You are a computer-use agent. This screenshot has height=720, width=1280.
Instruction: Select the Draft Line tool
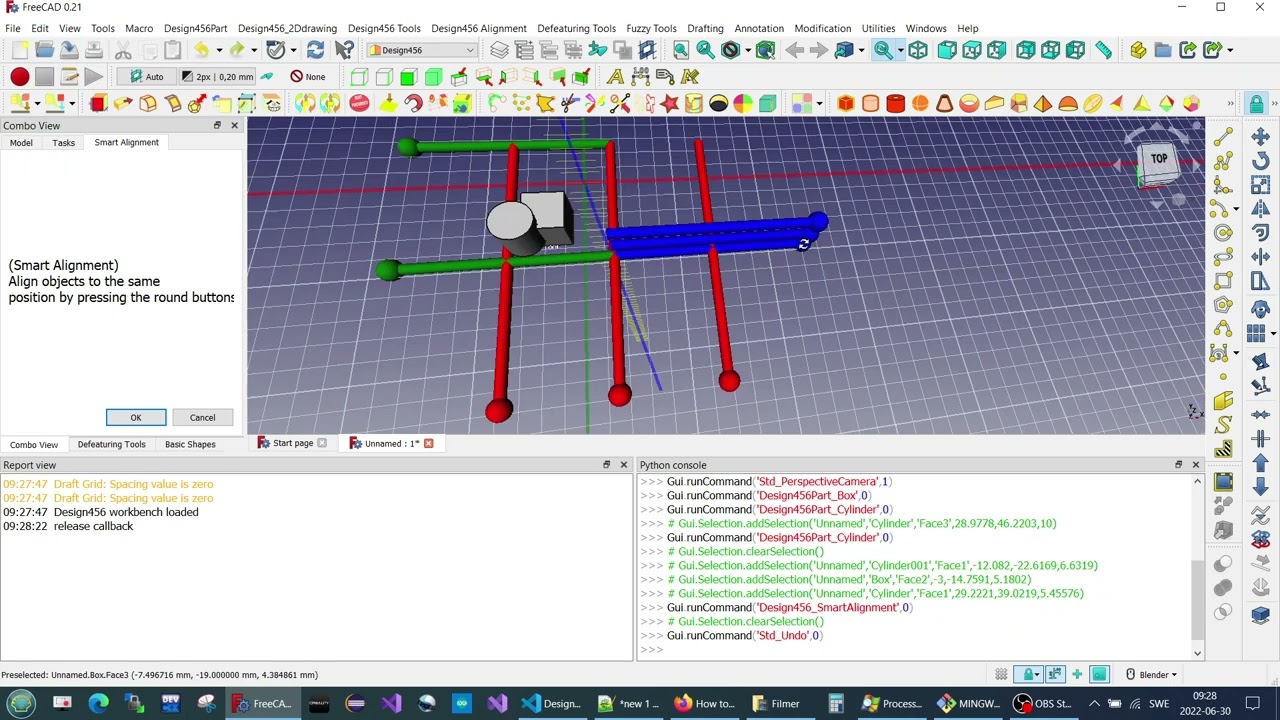(1222, 137)
